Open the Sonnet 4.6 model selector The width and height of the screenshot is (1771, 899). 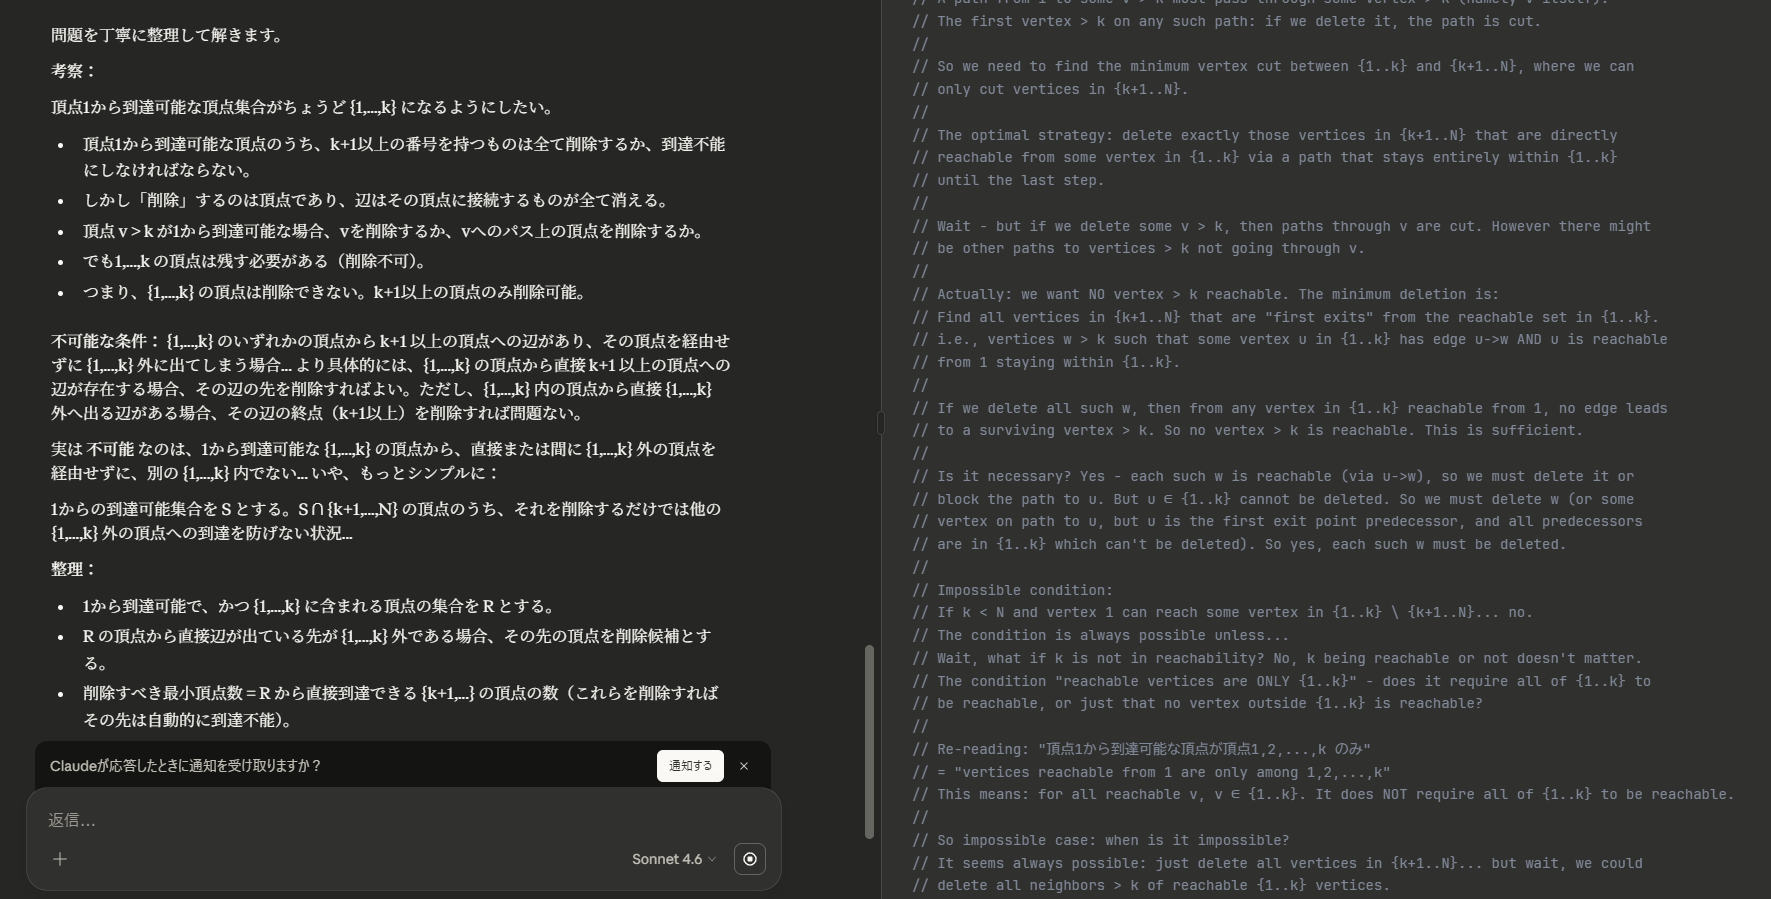(x=674, y=859)
